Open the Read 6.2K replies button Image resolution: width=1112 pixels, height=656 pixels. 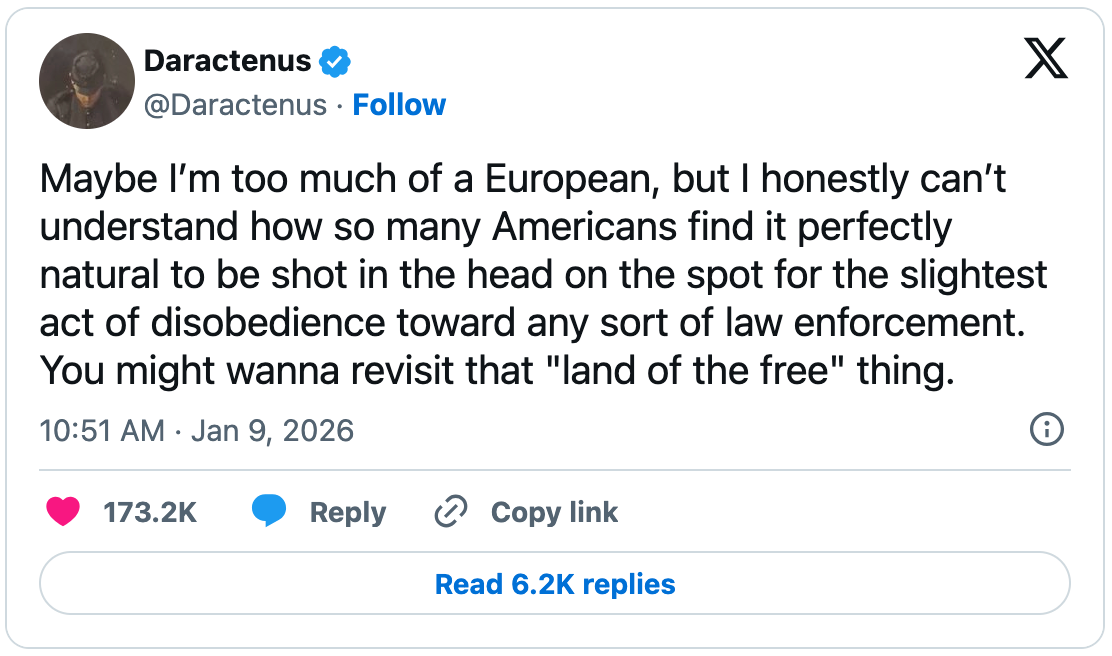554,584
